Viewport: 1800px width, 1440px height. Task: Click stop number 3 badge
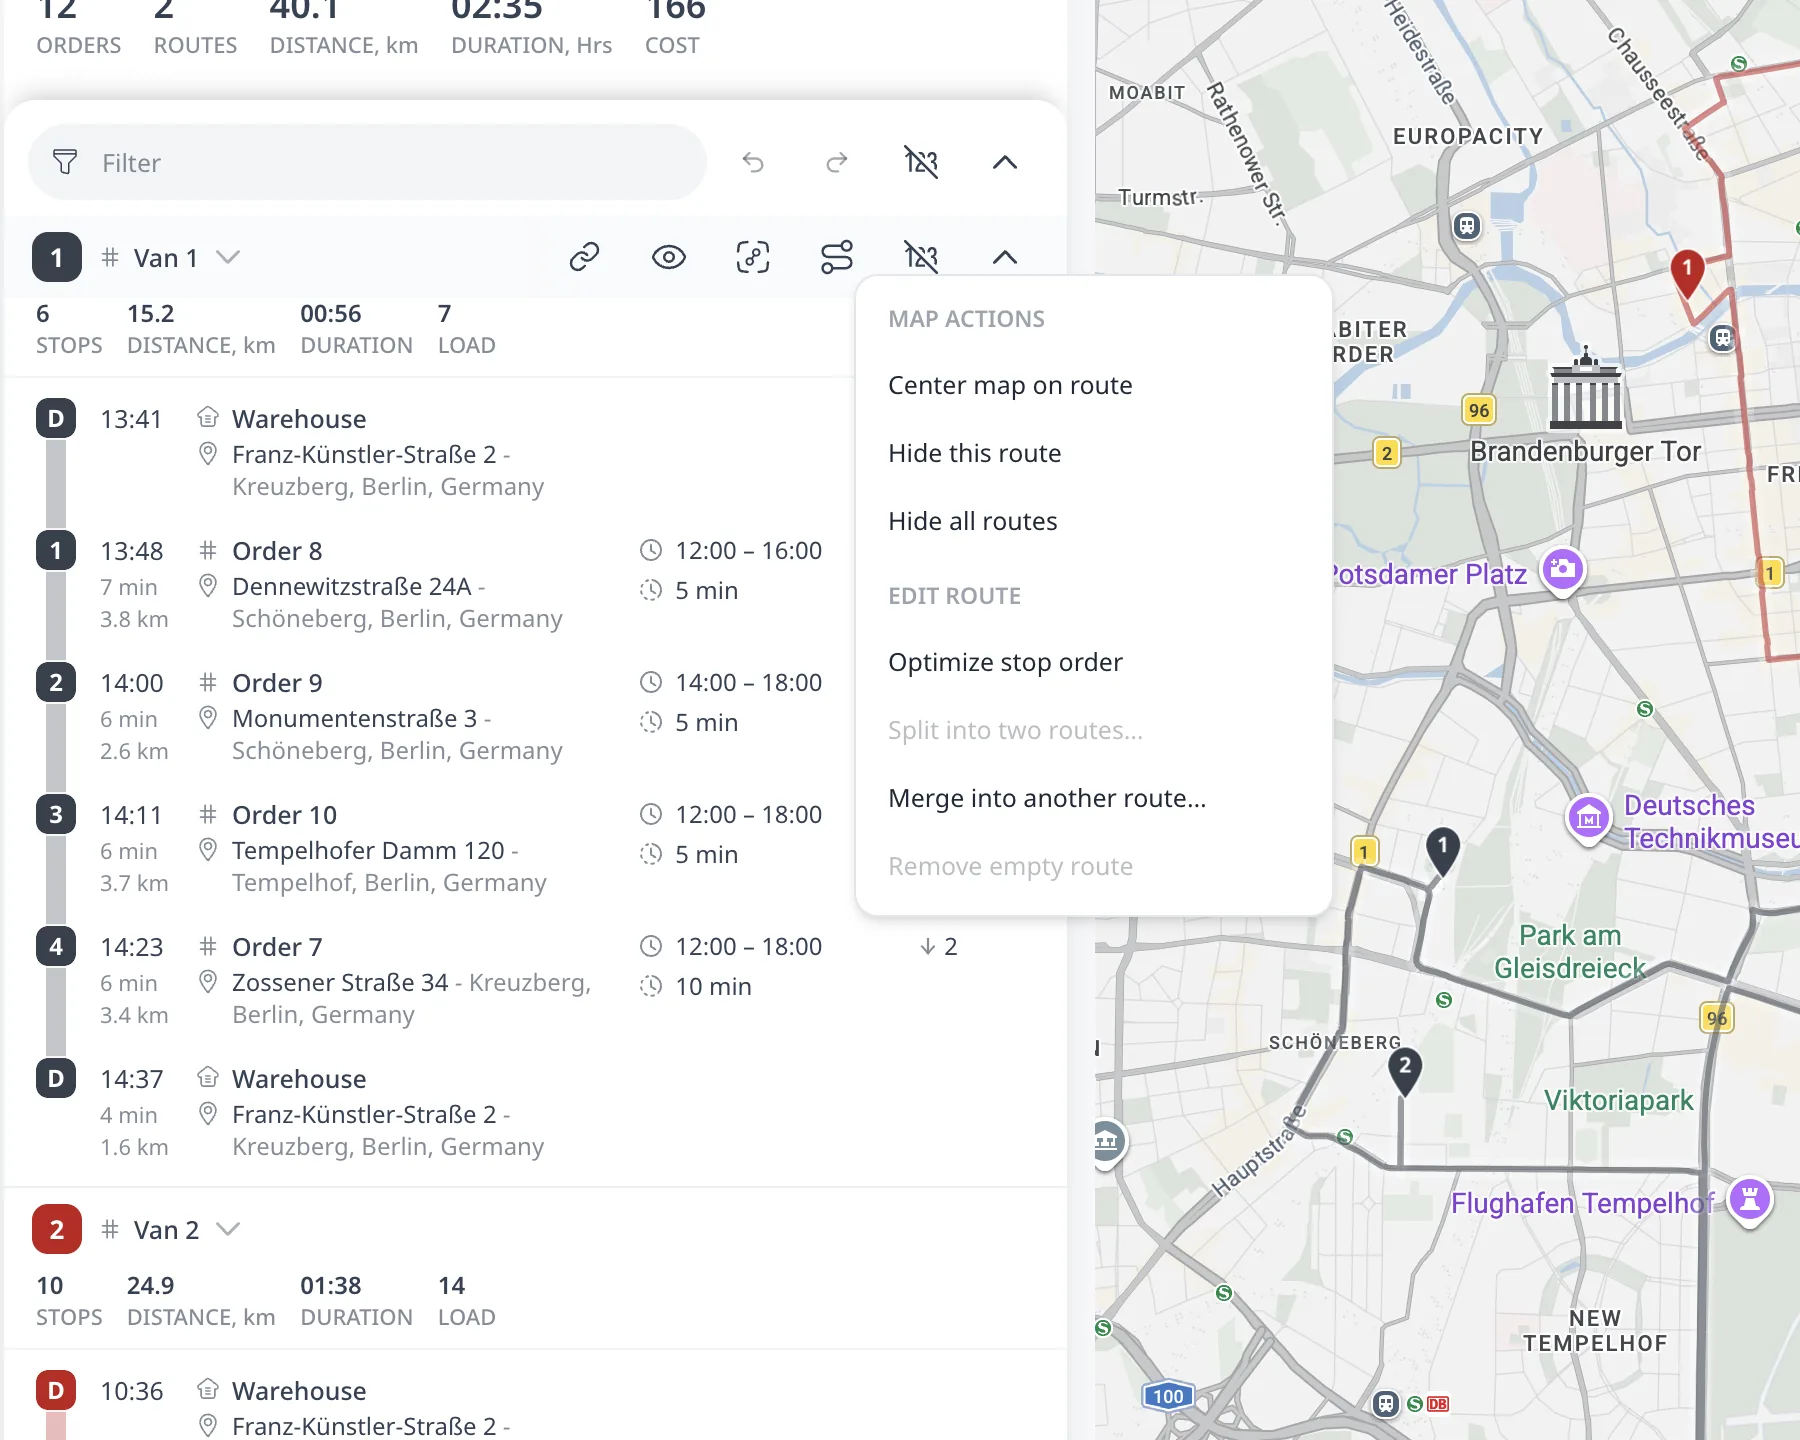pyautogui.click(x=56, y=815)
